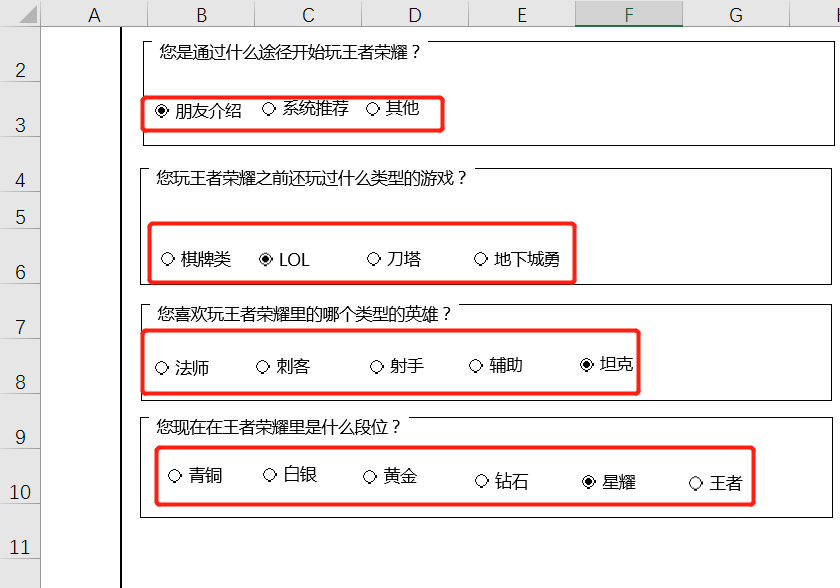The width and height of the screenshot is (840, 588).
Task: Select row 9 header
Action: point(20,421)
